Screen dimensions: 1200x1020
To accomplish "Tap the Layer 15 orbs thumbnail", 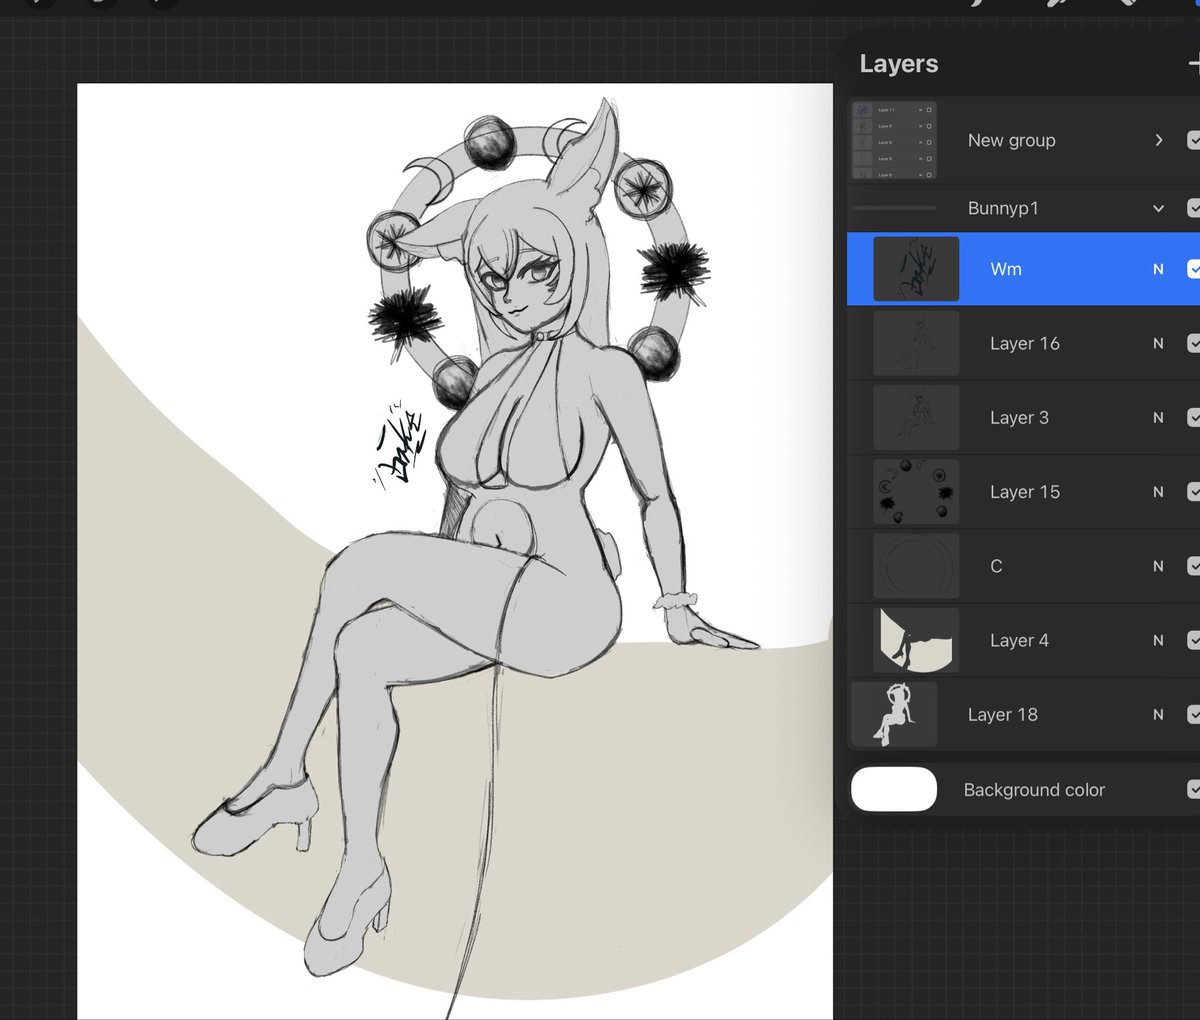I will (916, 492).
